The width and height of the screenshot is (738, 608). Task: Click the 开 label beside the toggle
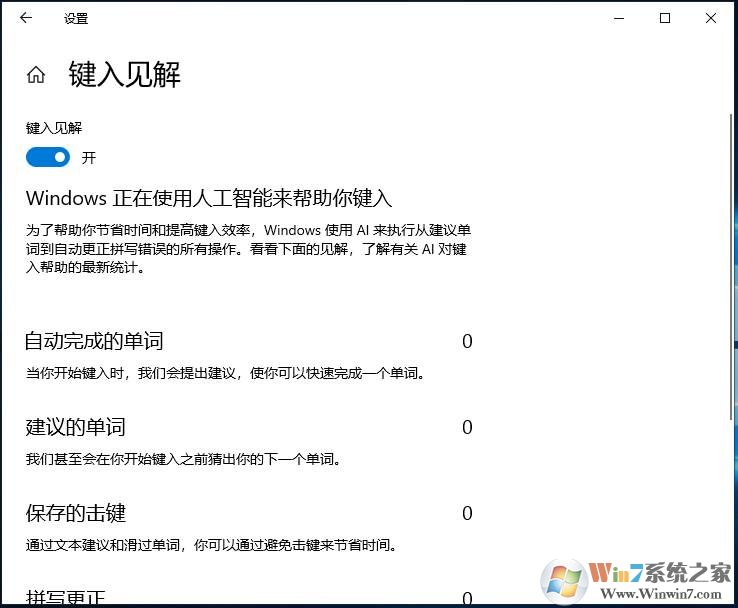click(x=89, y=158)
